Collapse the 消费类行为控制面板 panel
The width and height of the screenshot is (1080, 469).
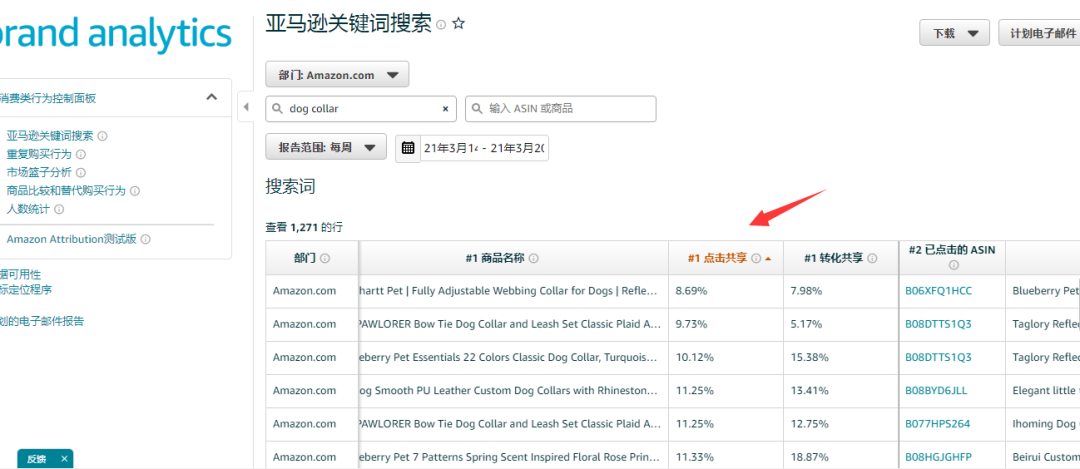tap(211, 97)
